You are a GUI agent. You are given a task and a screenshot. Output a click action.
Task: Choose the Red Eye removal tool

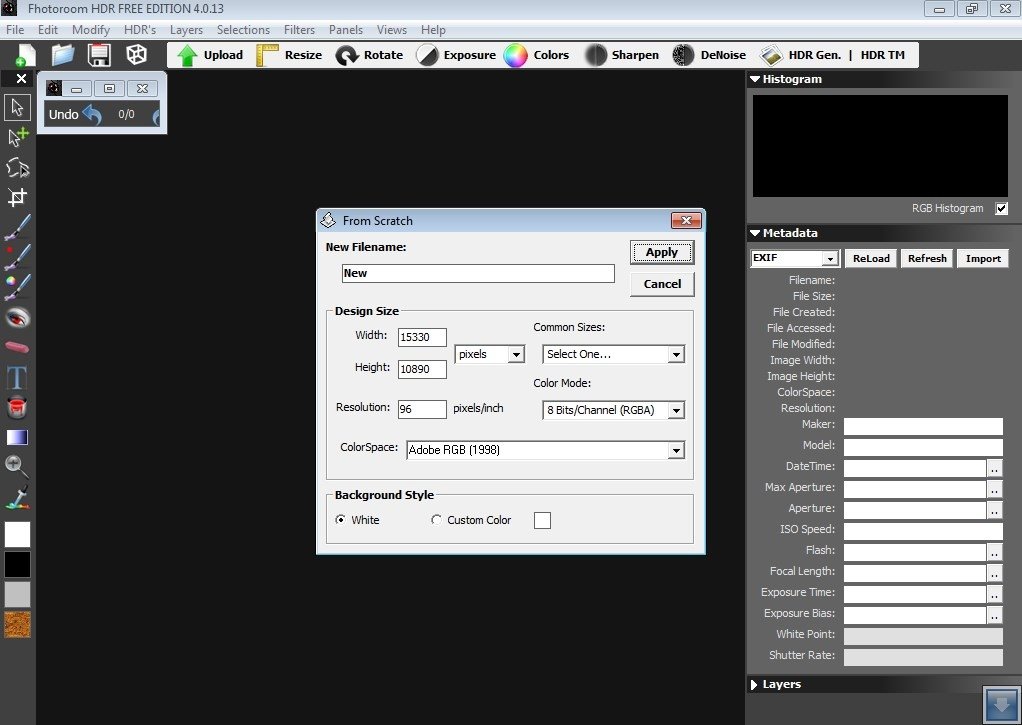click(x=18, y=318)
